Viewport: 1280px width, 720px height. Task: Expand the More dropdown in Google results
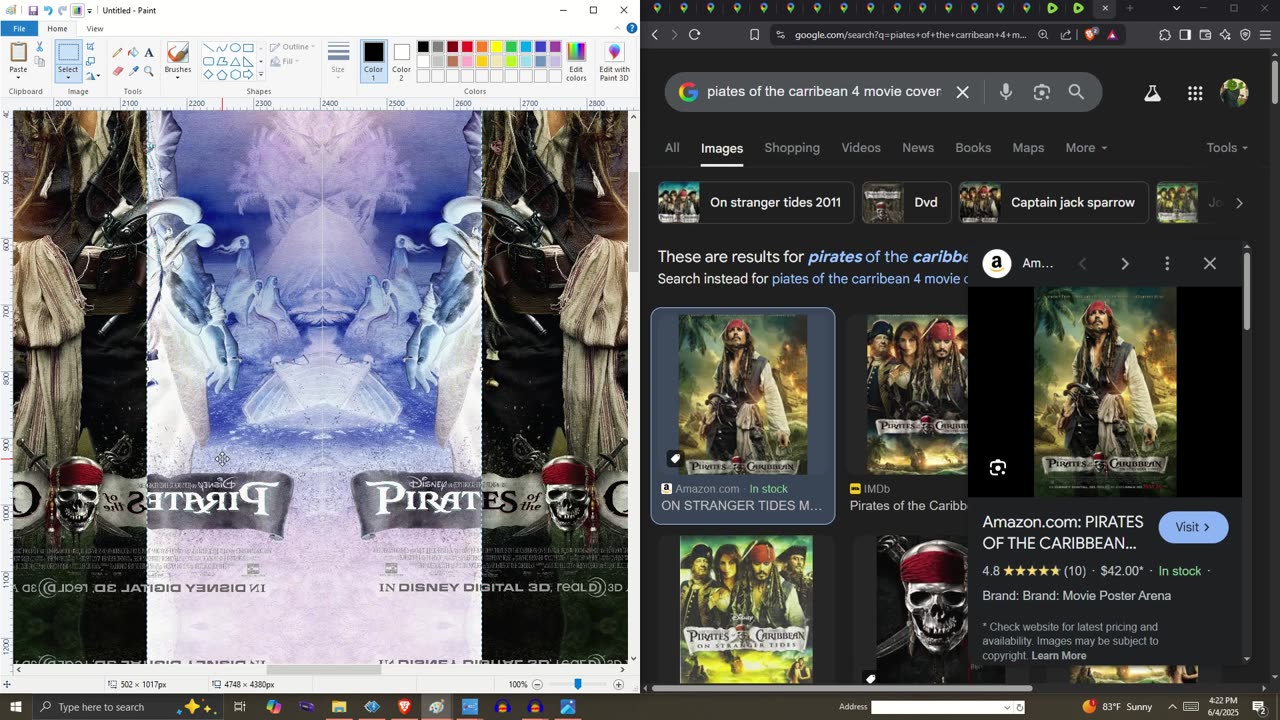(x=1086, y=148)
